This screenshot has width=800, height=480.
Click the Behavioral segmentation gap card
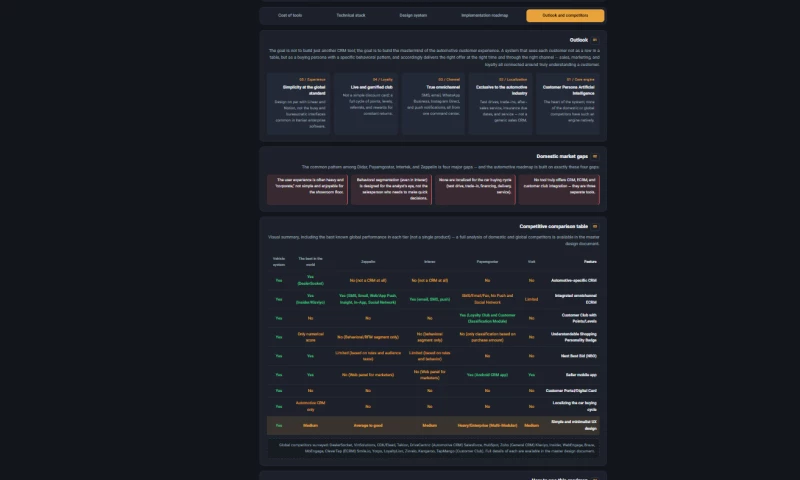coord(391,189)
